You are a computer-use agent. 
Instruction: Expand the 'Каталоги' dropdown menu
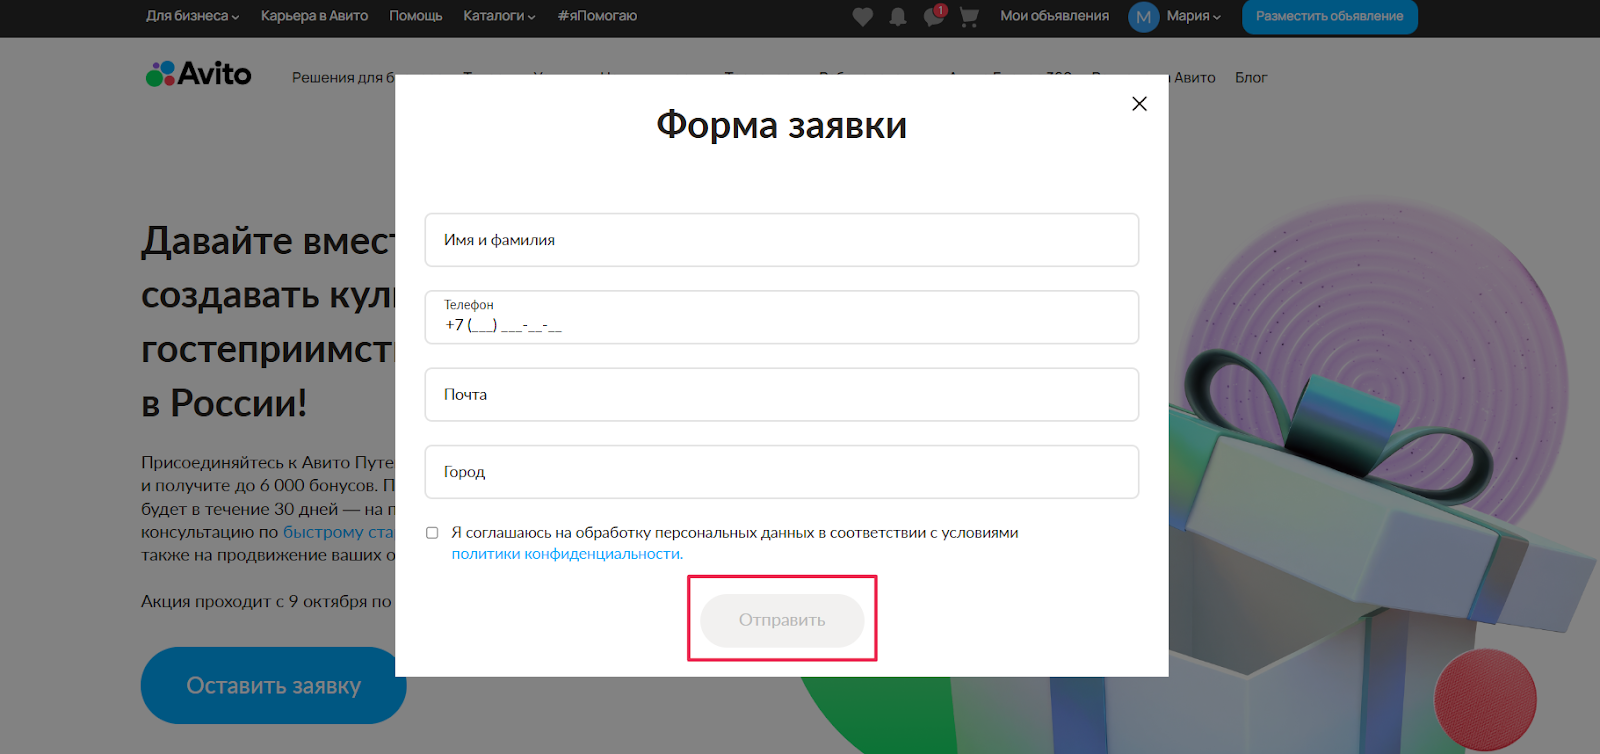tap(499, 16)
